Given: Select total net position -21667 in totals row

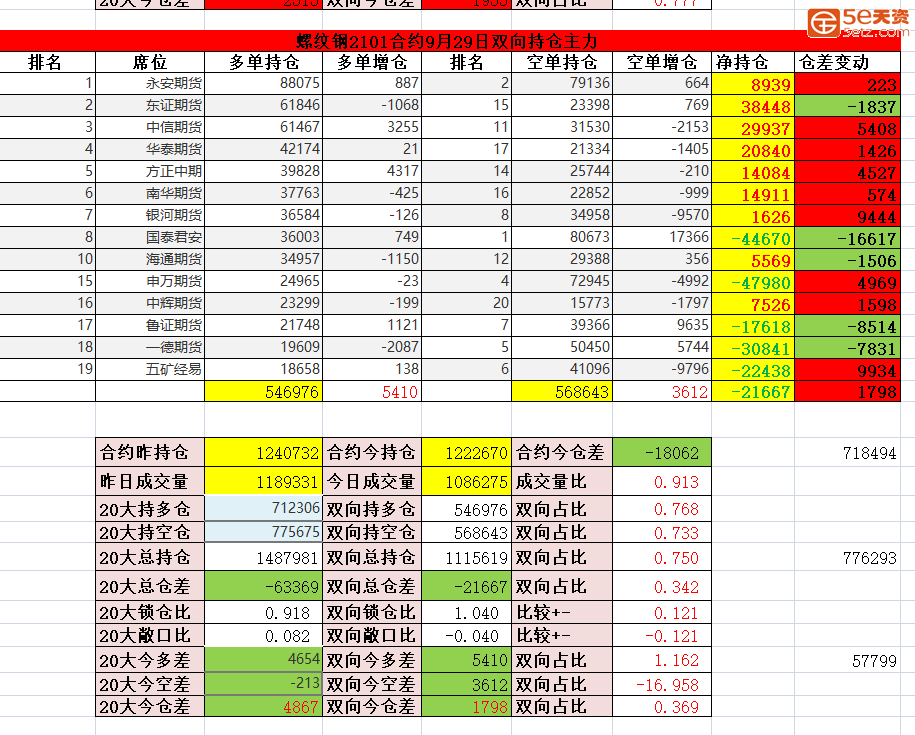Looking at the screenshot, I should click(x=753, y=391).
